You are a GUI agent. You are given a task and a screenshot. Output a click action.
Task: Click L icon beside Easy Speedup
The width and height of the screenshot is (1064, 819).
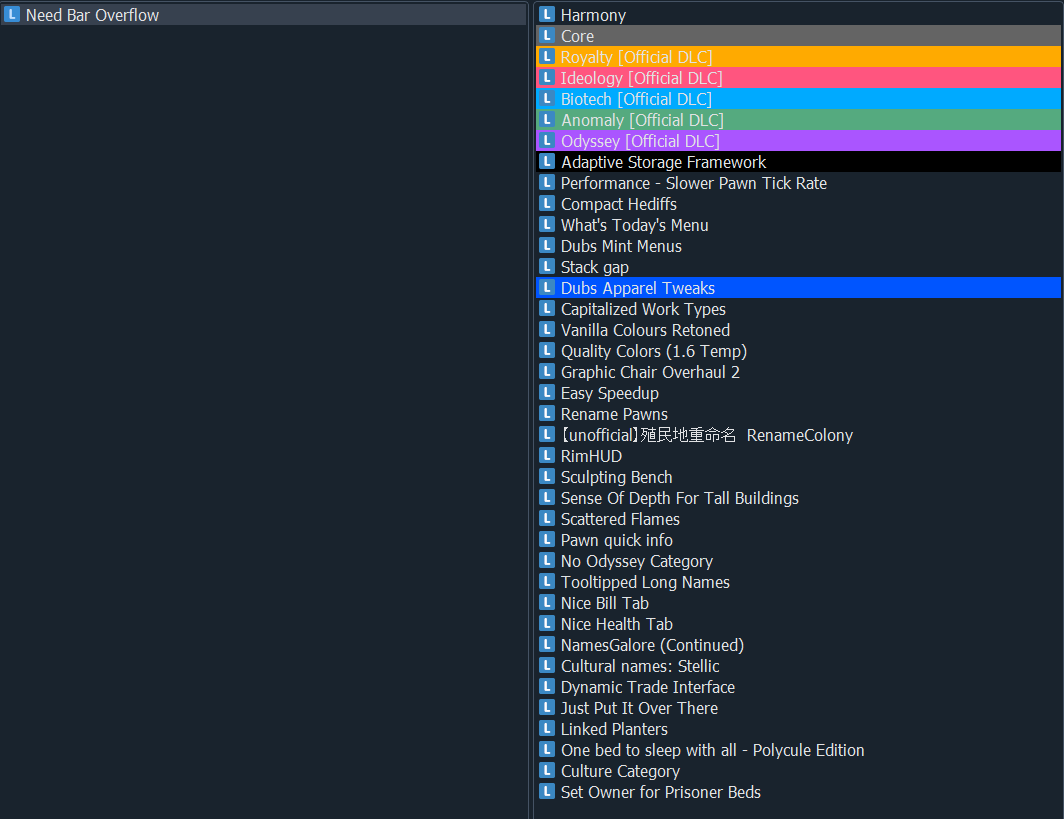(x=547, y=393)
